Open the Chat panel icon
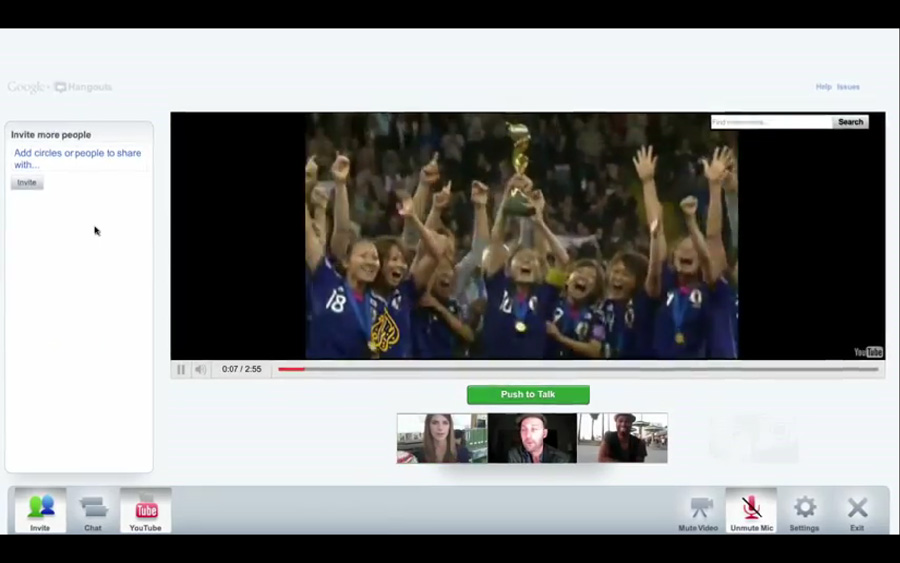This screenshot has width=900, height=563. [x=93, y=510]
